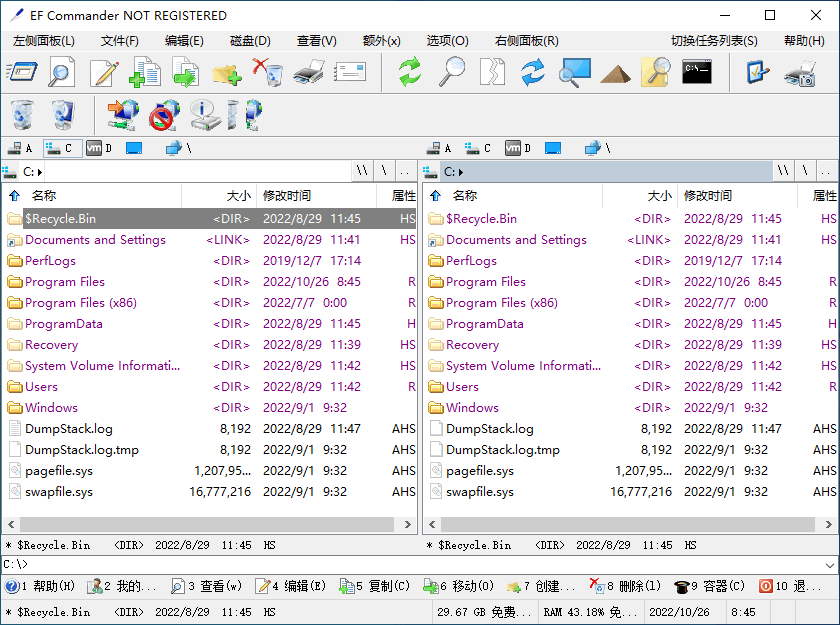Open the command prompt console icon
The height and width of the screenshot is (625, 840).
point(697,71)
